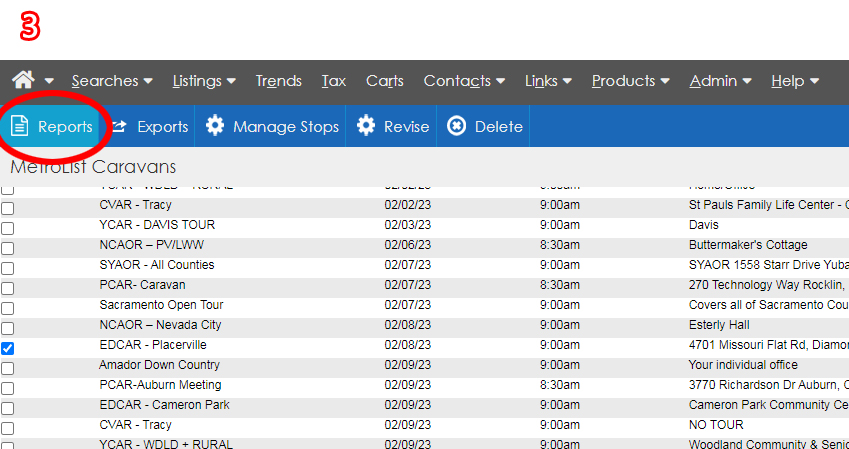Open the Searches menu
This screenshot has width=849, height=449.
tap(105, 81)
